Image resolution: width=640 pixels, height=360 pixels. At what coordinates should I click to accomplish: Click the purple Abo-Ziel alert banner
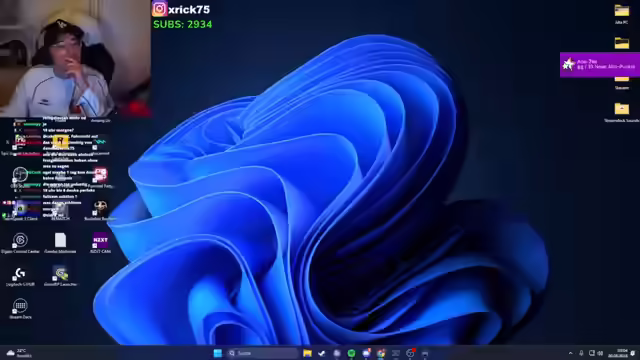[600, 64]
